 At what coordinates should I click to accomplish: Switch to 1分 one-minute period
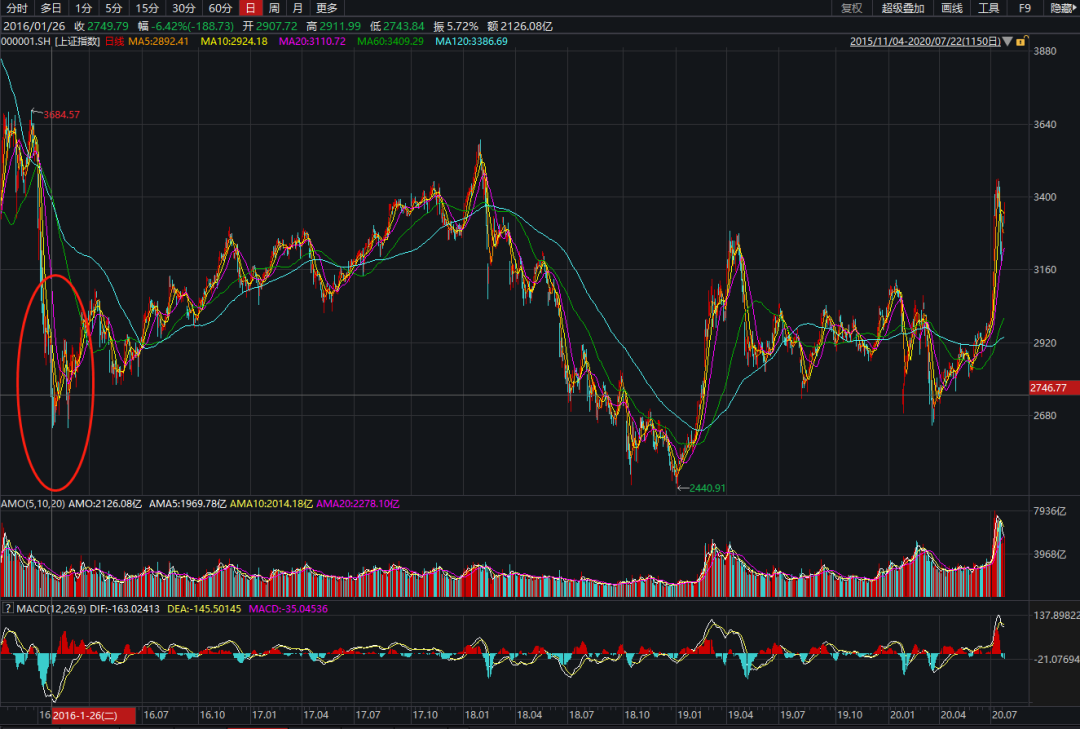click(x=84, y=8)
